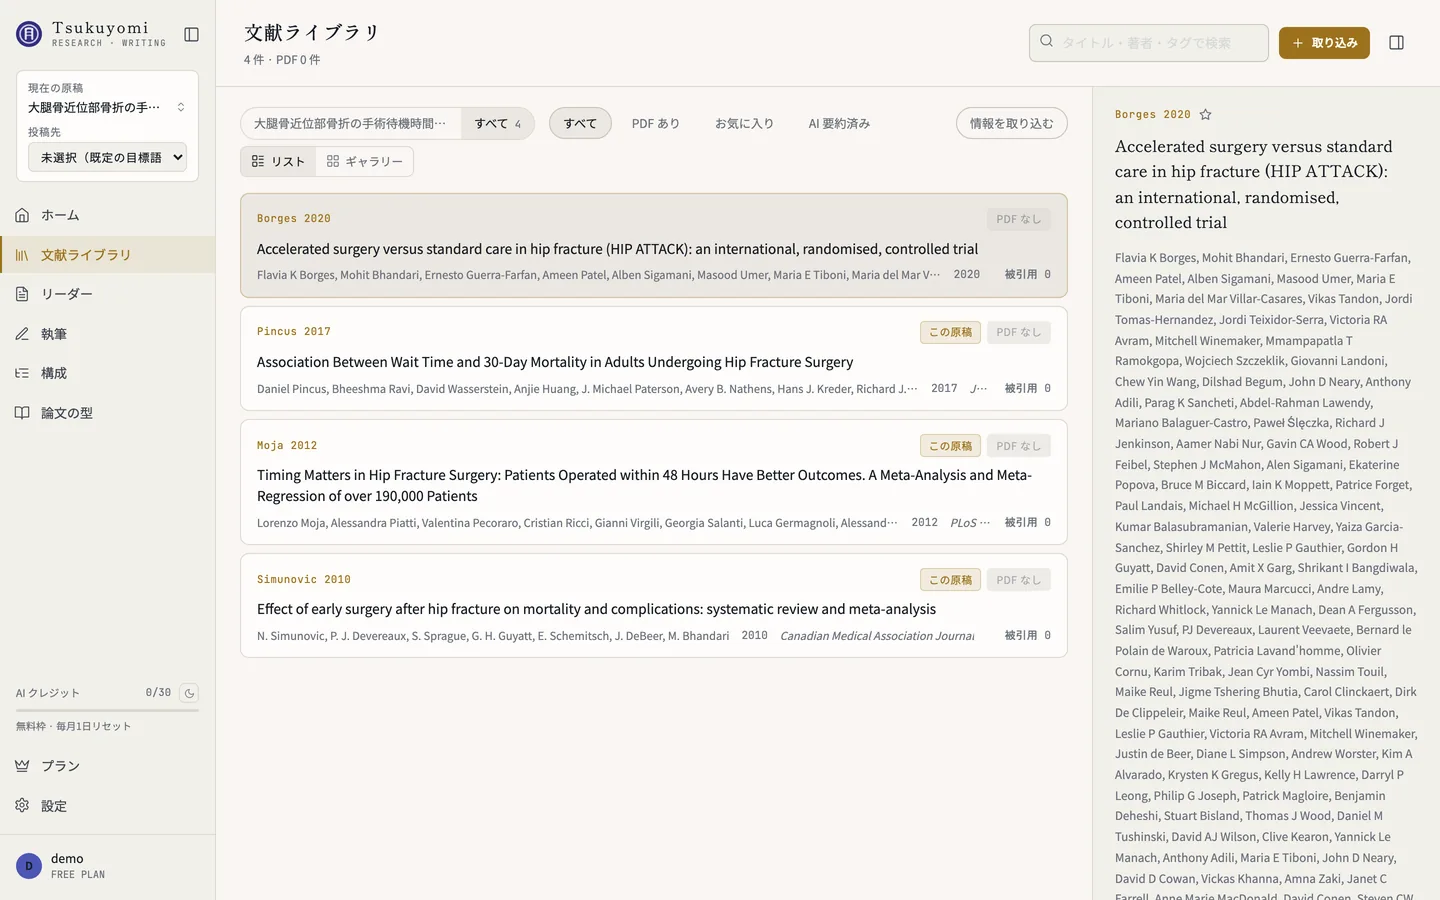This screenshot has width=1440, height=900.
Task: Select the すべて filter chip
Action: coord(580,124)
